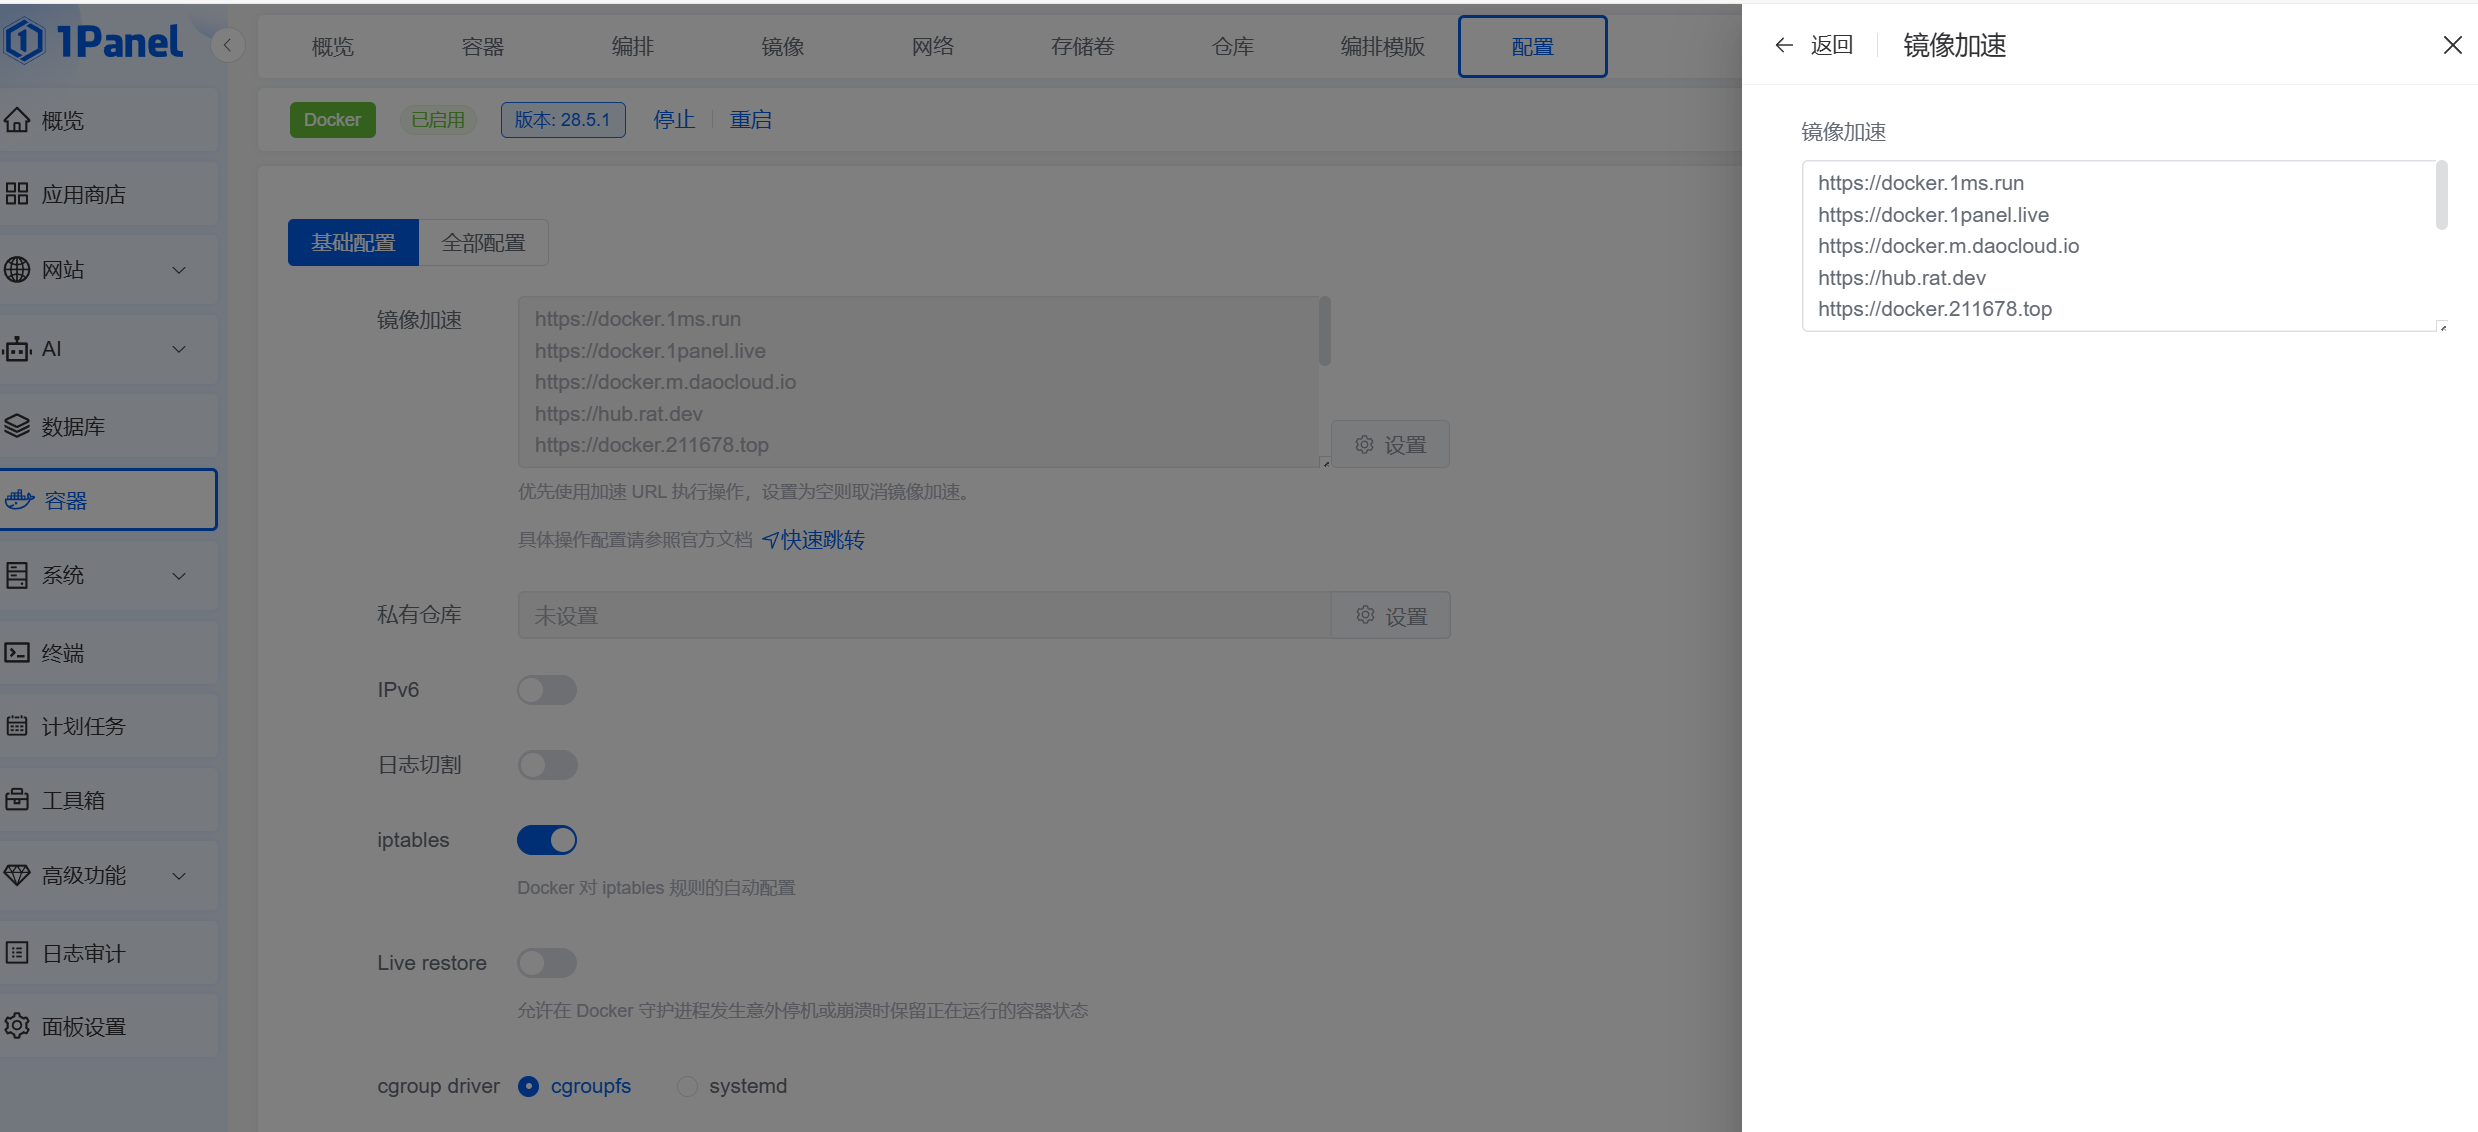The image size is (2478, 1132).
Task: Expand the Website (网站) sidebar menu
Action: (179, 270)
